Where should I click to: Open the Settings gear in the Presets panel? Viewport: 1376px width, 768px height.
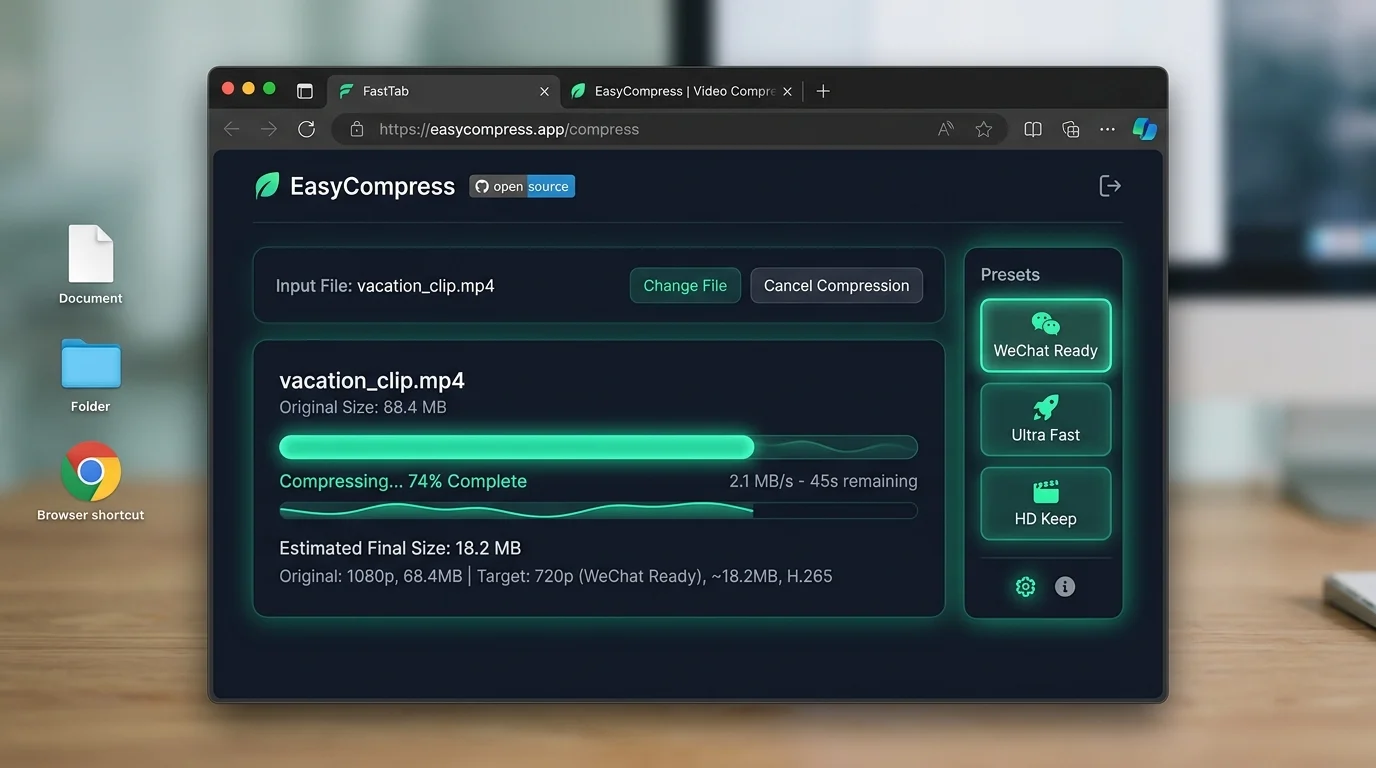[1025, 587]
